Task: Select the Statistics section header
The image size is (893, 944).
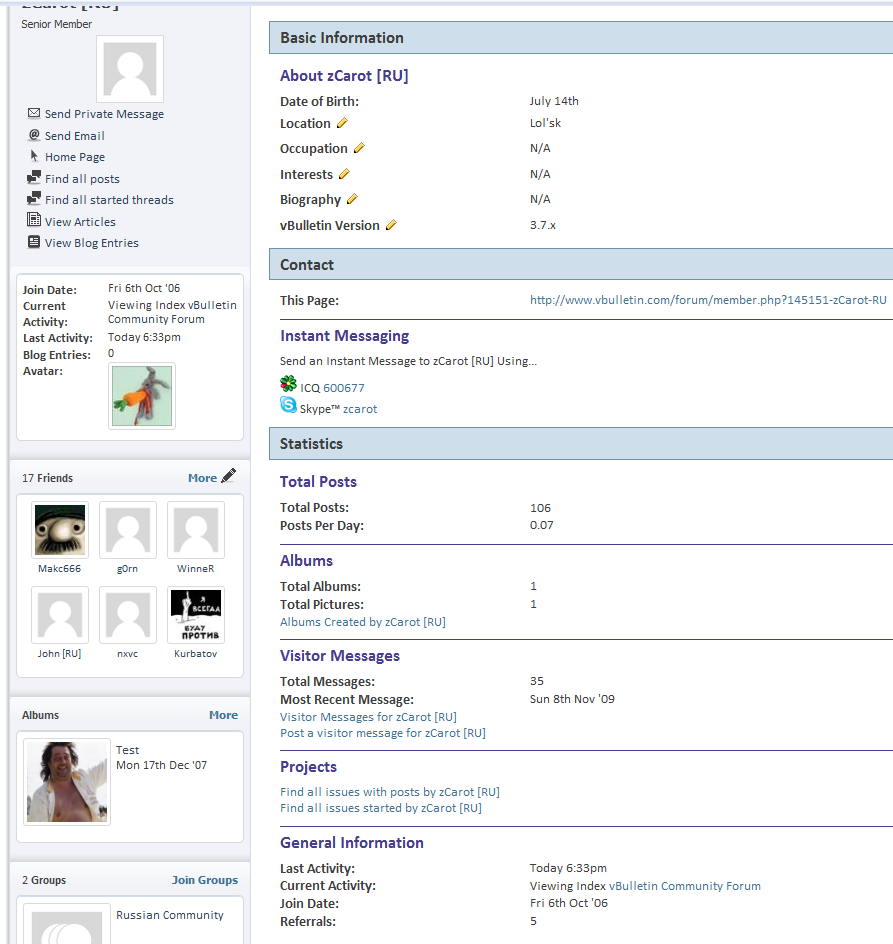Action: pos(581,444)
